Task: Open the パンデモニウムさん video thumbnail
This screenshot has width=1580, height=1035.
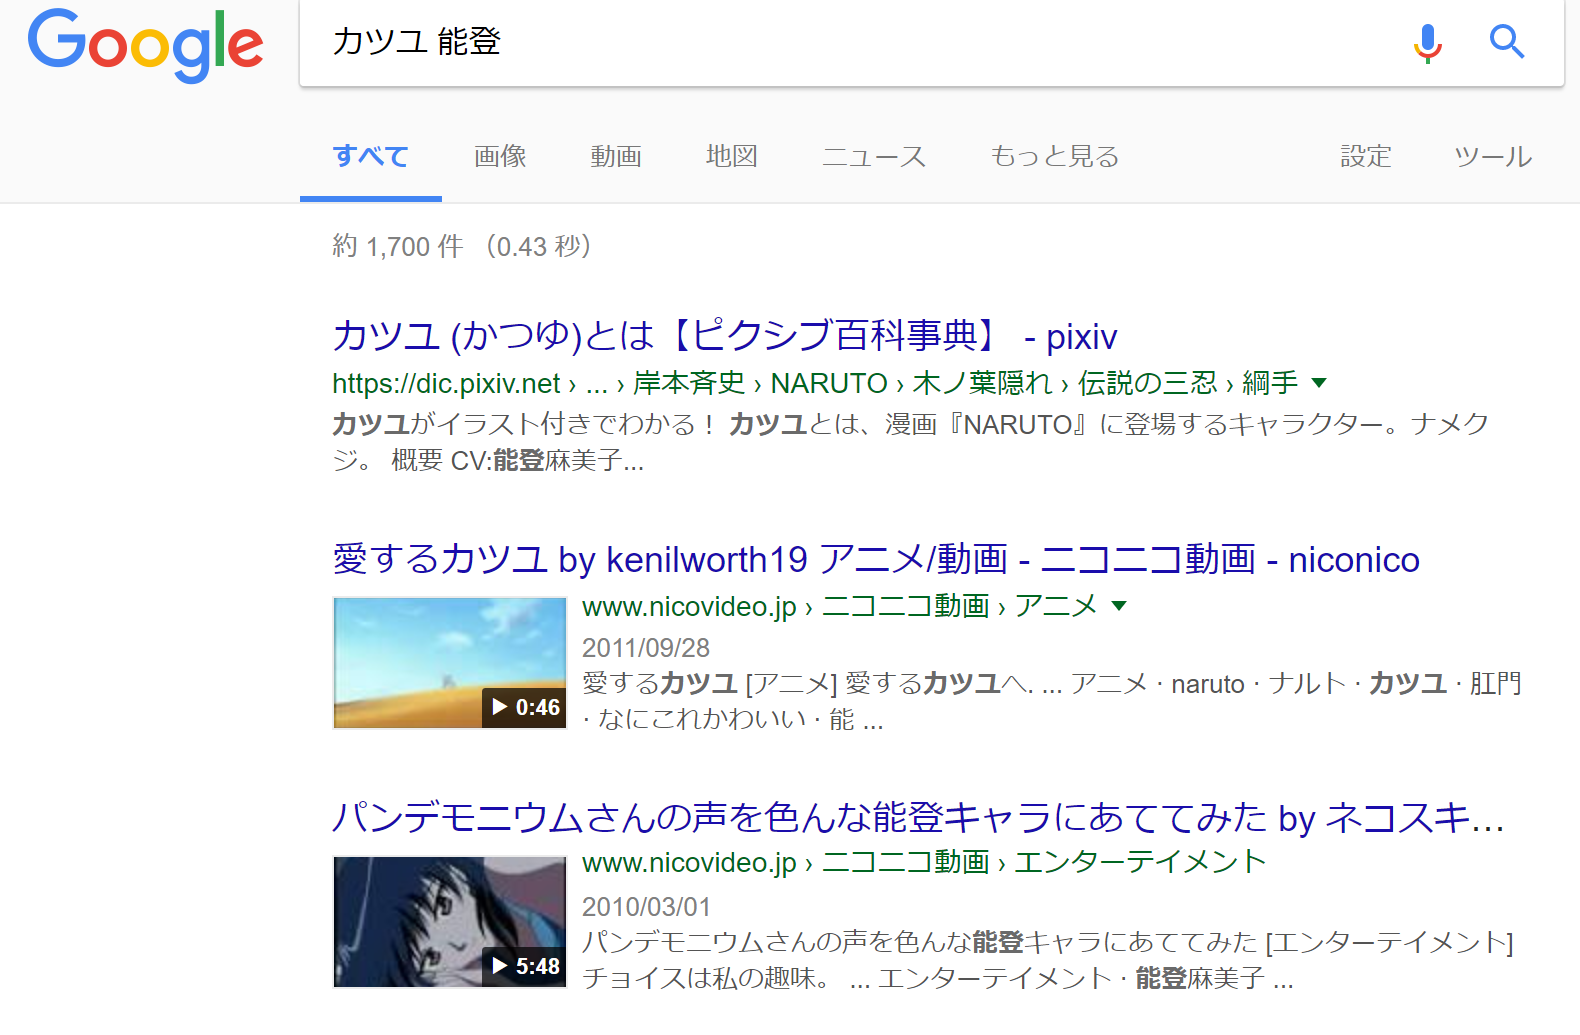Action: coord(449,921)
